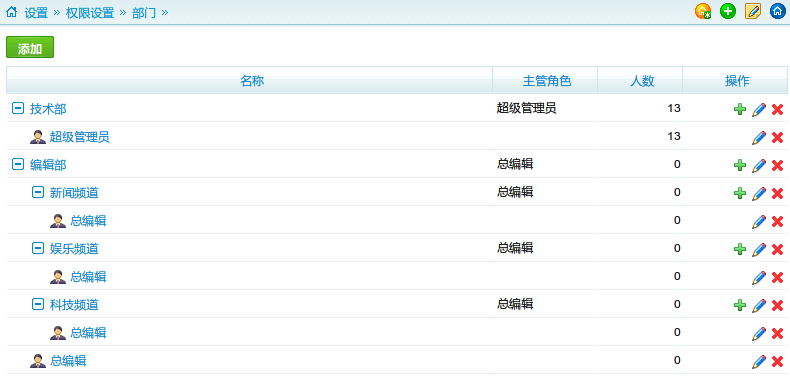Click 超级管理员 in 技术部's 主管角色 cell

coord(526,108)
